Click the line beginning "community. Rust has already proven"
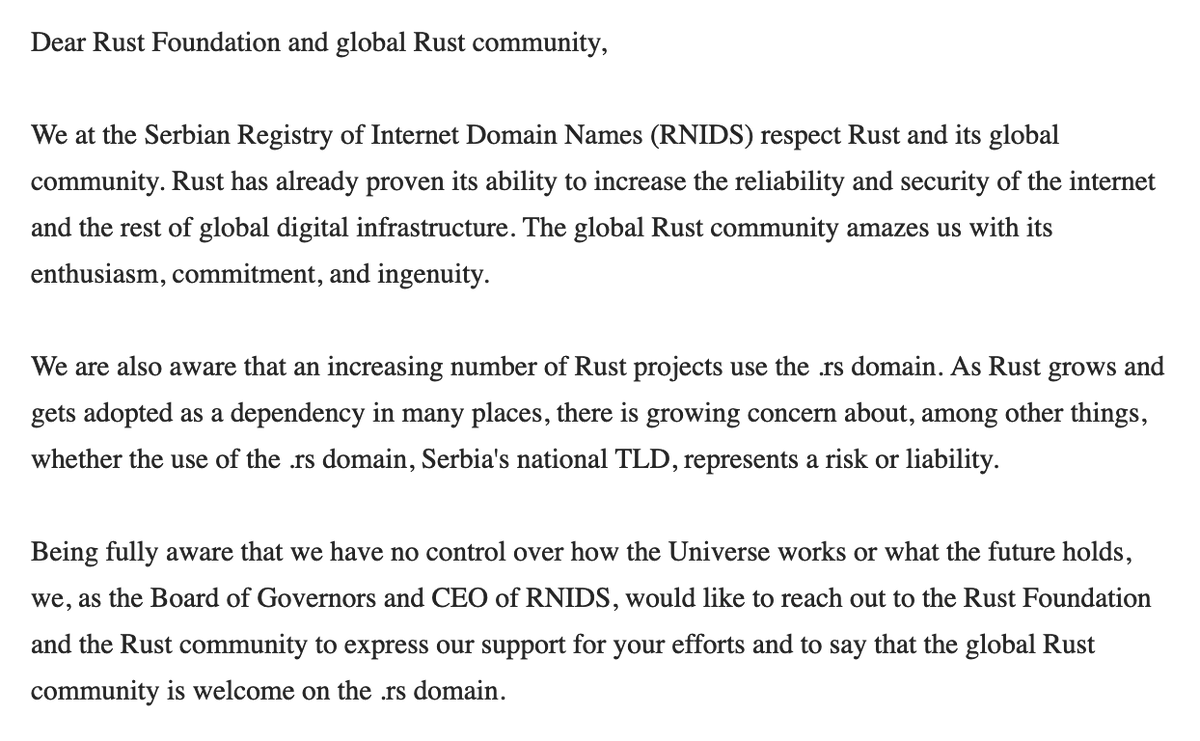 coord(593,182)
